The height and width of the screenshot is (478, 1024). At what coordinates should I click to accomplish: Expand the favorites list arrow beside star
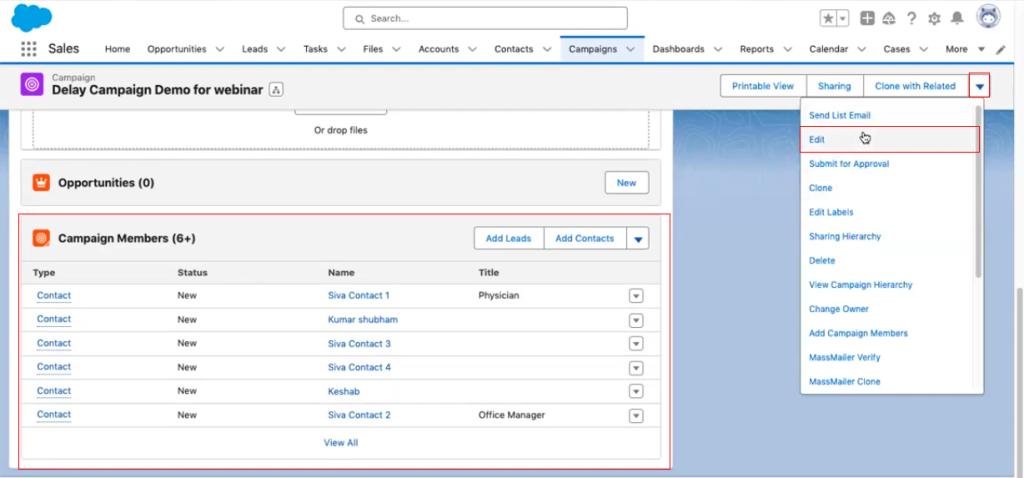(842, 18)
